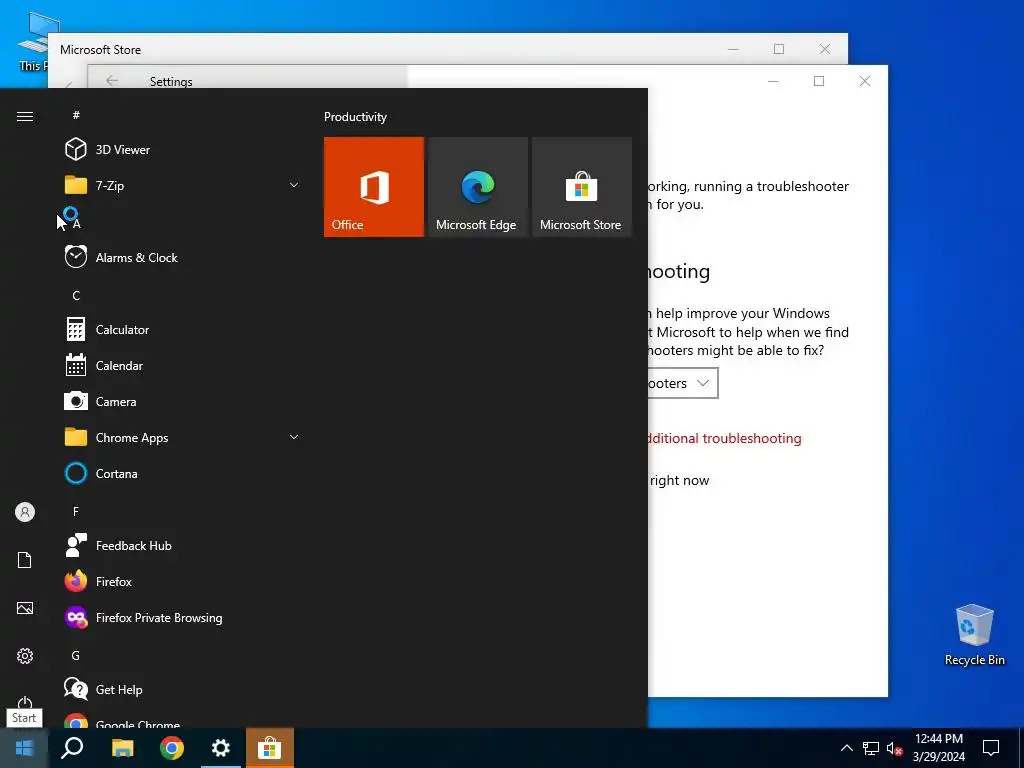The height and width of the screenshot is (768, 1024).
Task: Click the letter F section header
Action: (76, 511)
